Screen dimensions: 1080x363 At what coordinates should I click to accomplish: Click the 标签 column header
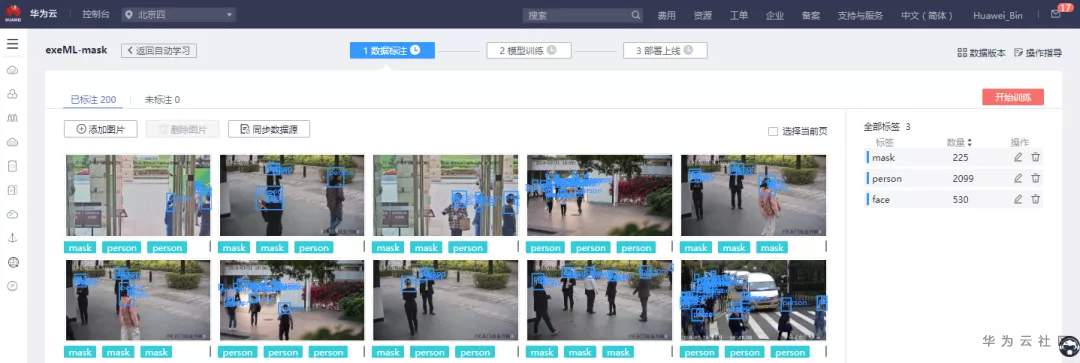(884, 143)
